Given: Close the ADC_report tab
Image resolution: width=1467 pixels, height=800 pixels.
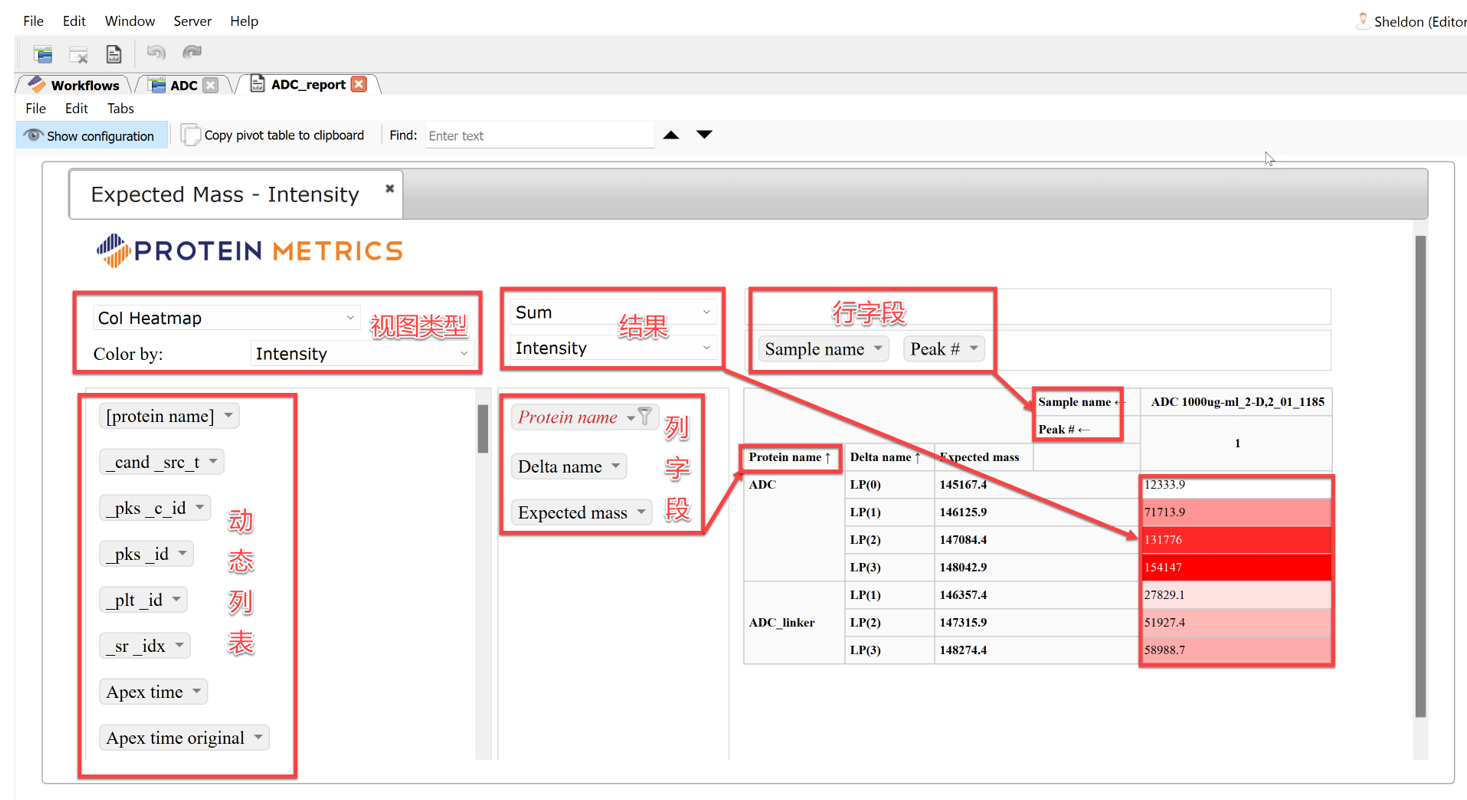Looking at the screenshot, I should click(359, 84).
